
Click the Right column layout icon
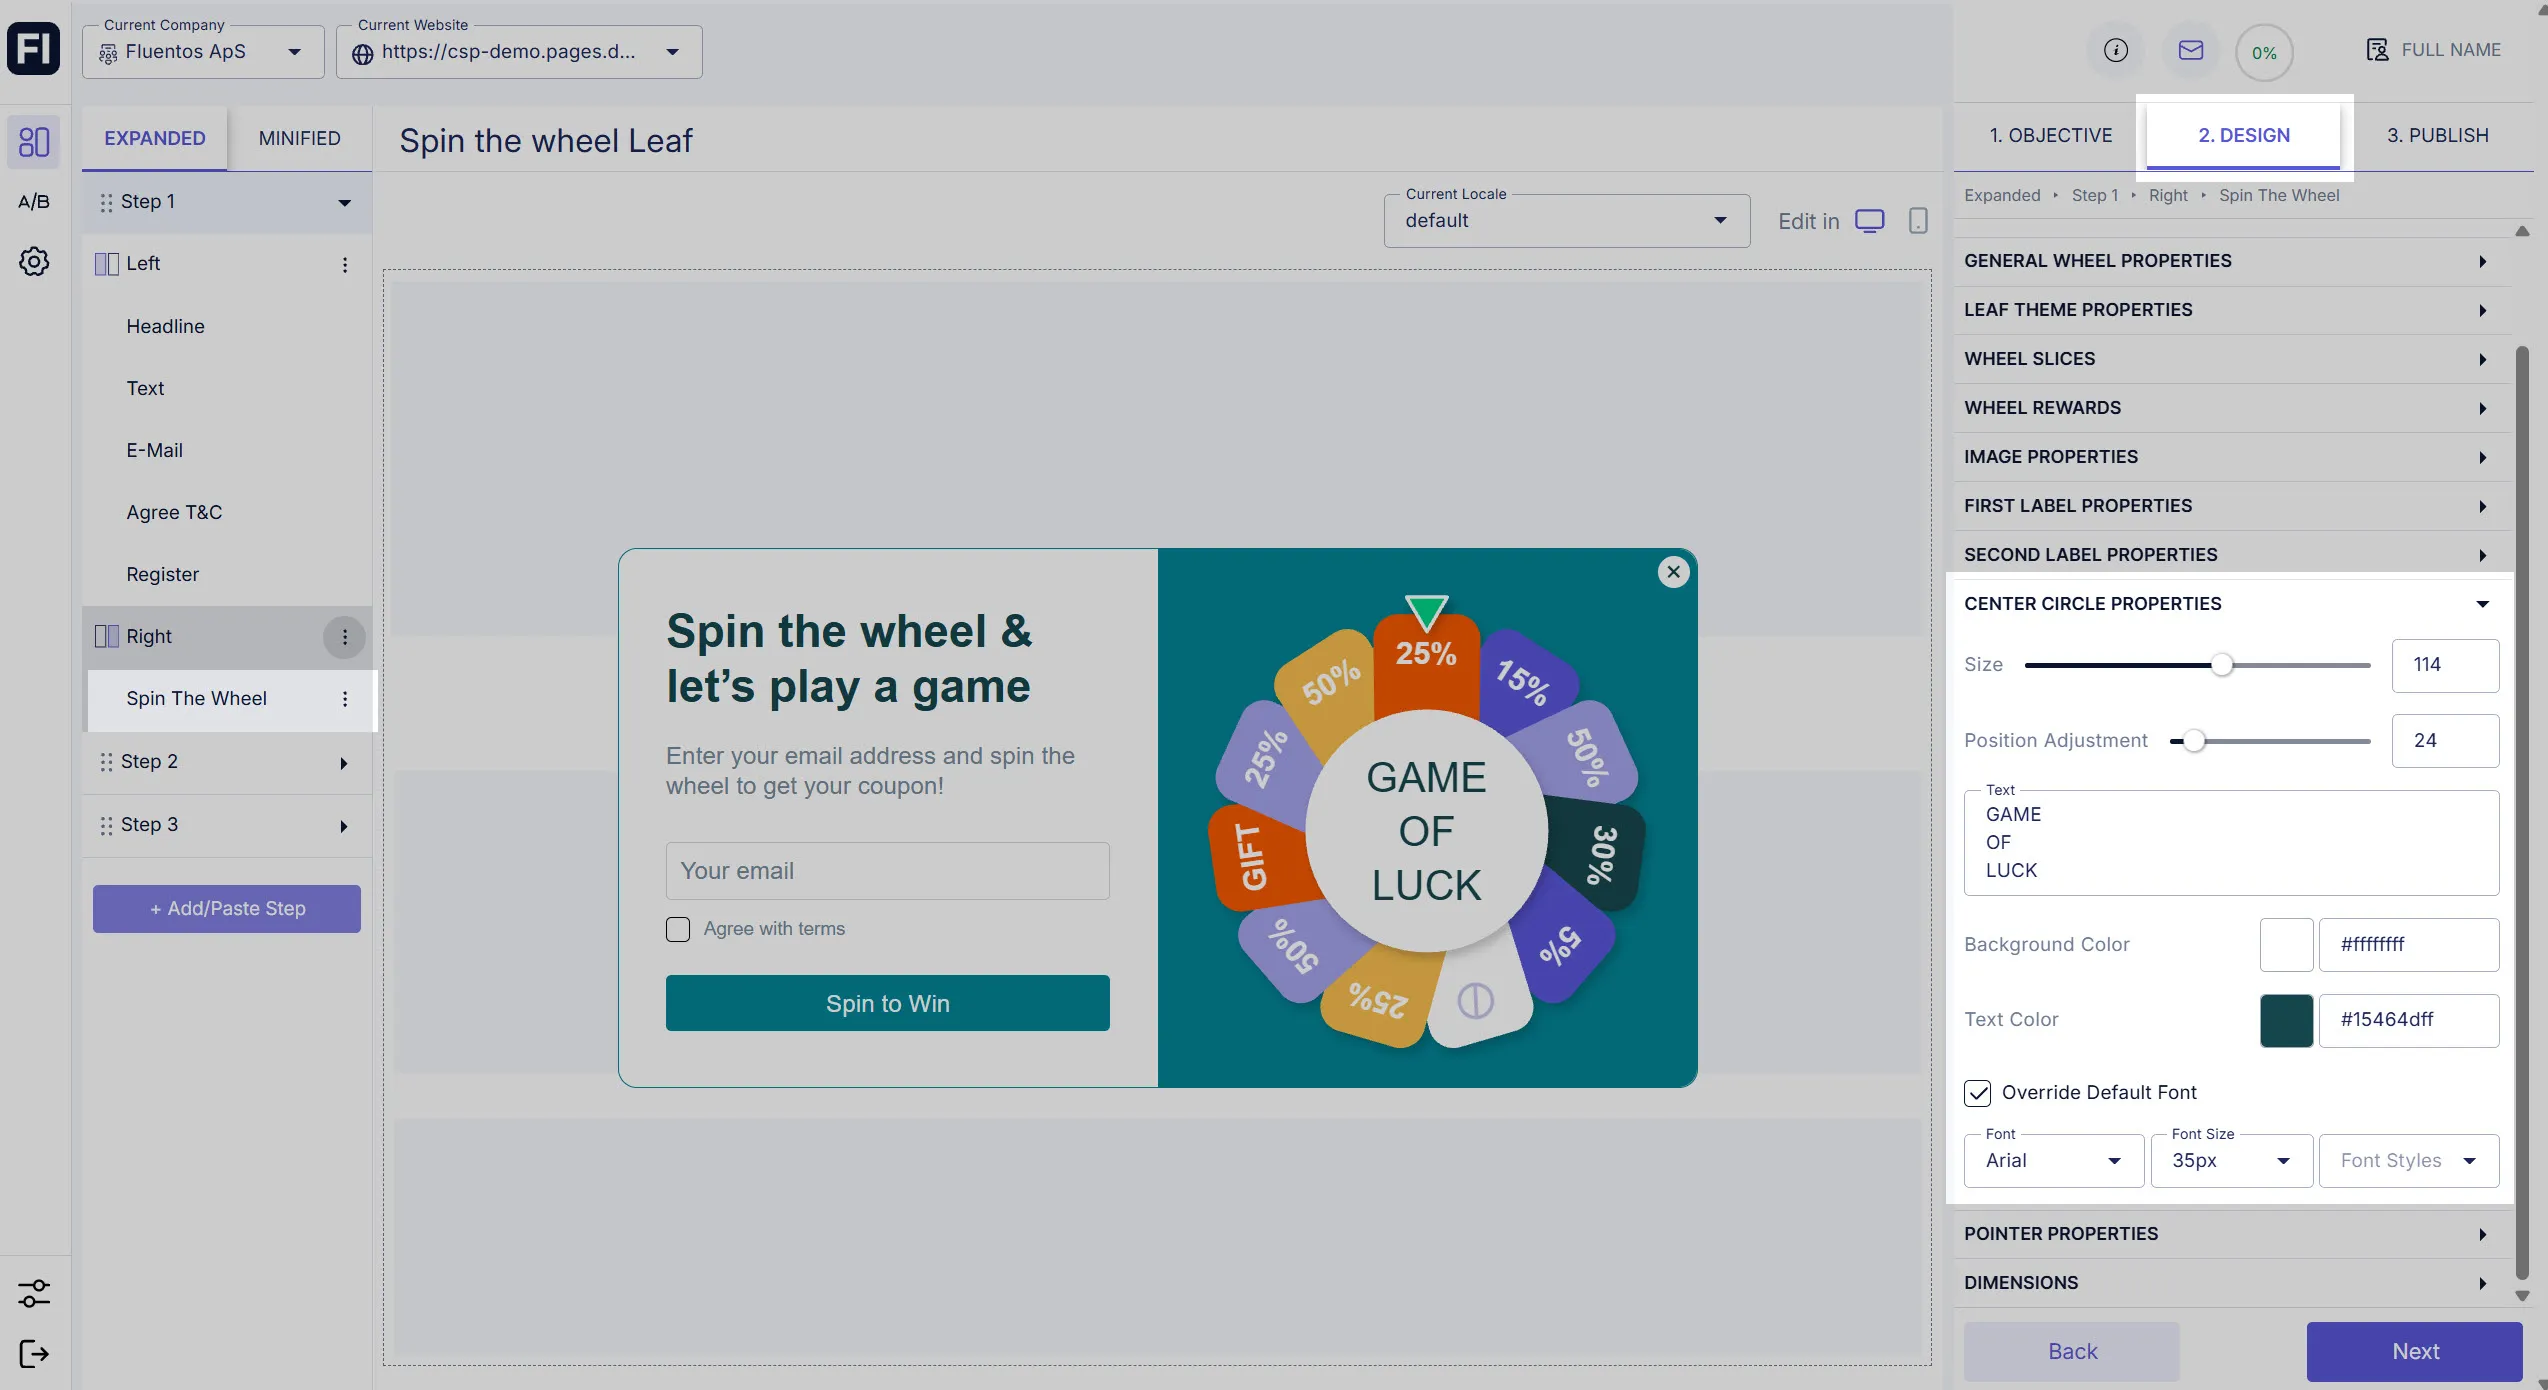click(x=106, y=636)
